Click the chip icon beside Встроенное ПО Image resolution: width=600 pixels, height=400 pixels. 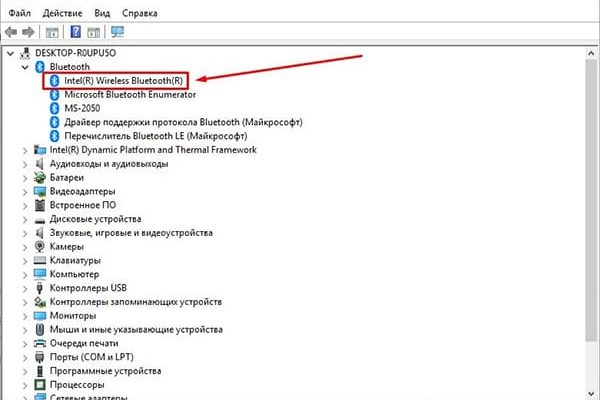coord(40,205)
